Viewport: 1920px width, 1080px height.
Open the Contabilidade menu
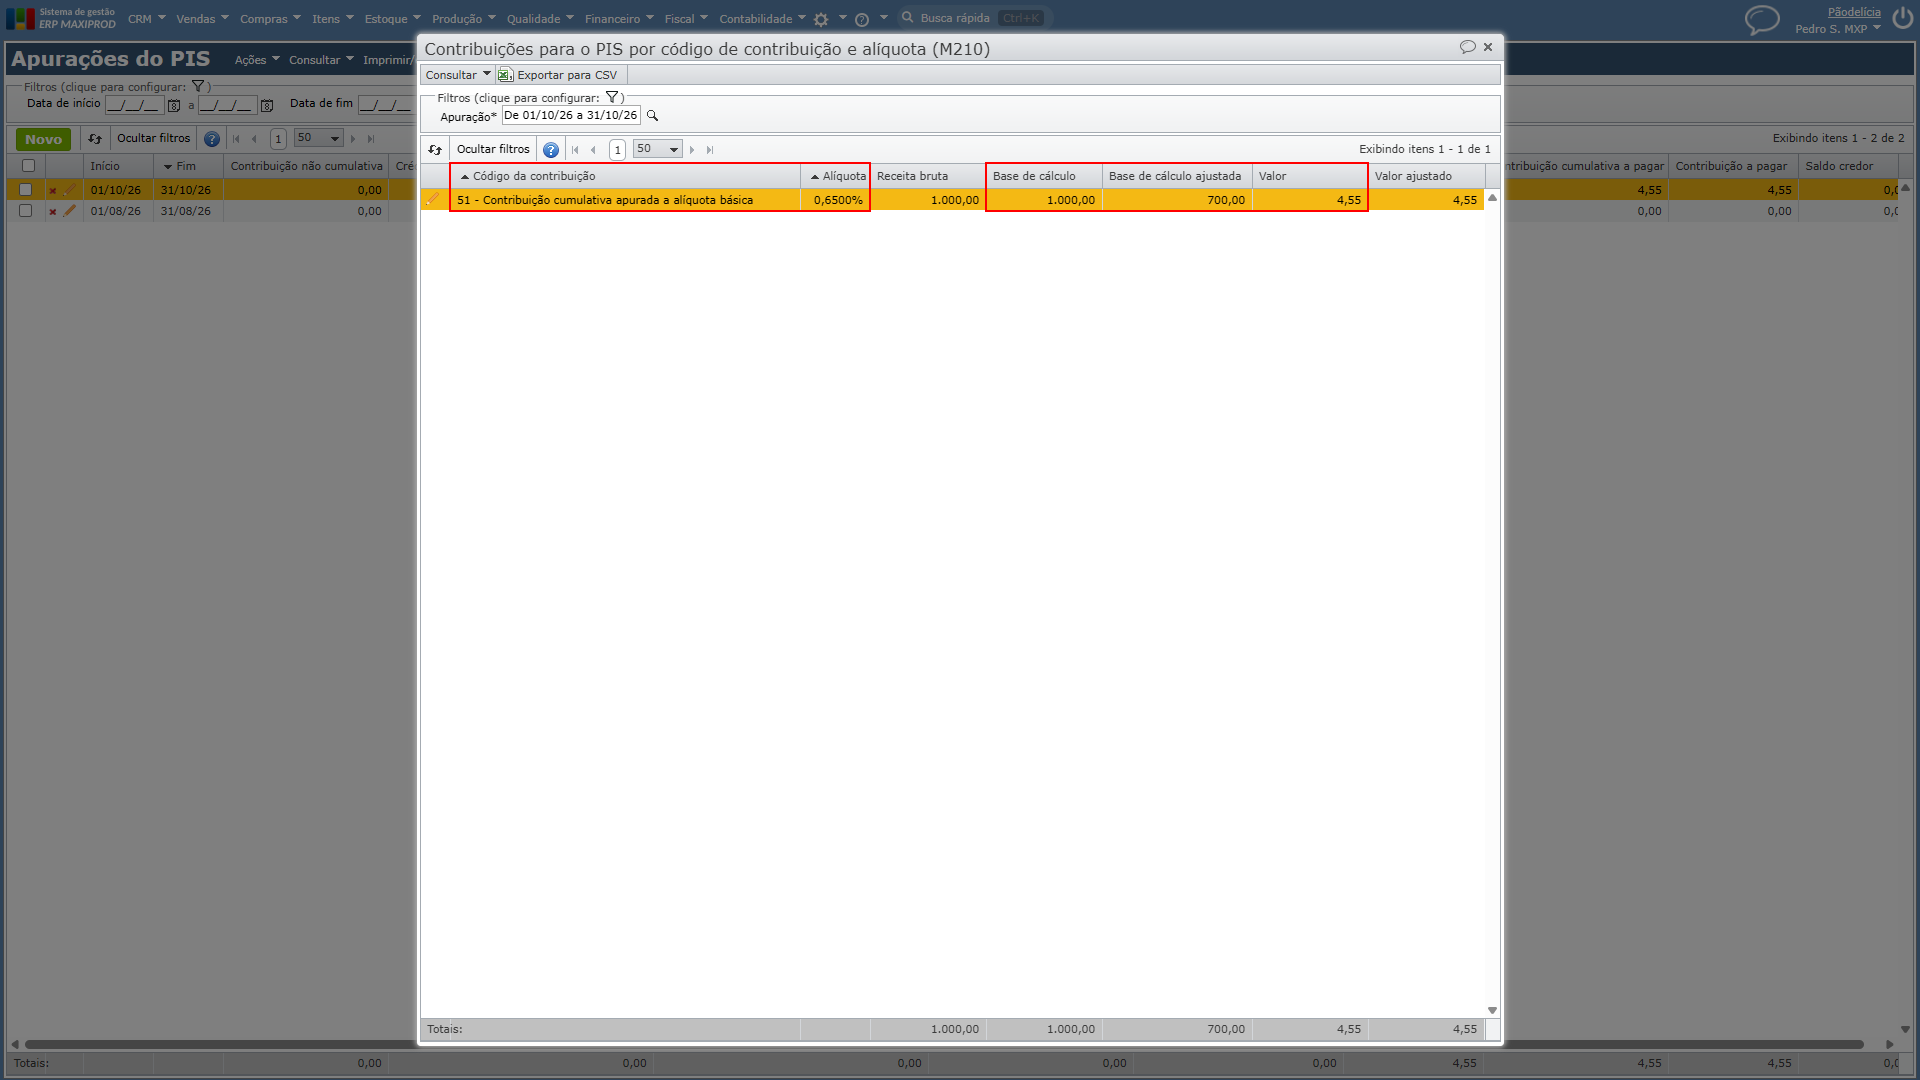762,19
